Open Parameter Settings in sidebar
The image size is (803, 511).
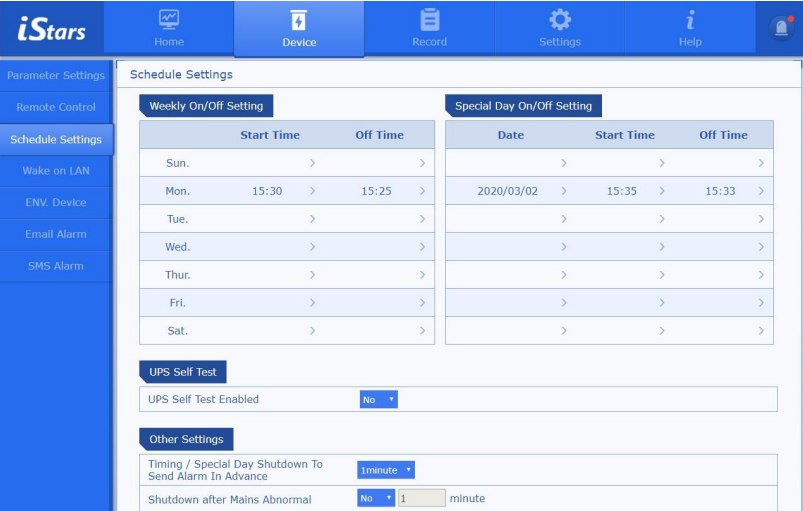[56, 76]
